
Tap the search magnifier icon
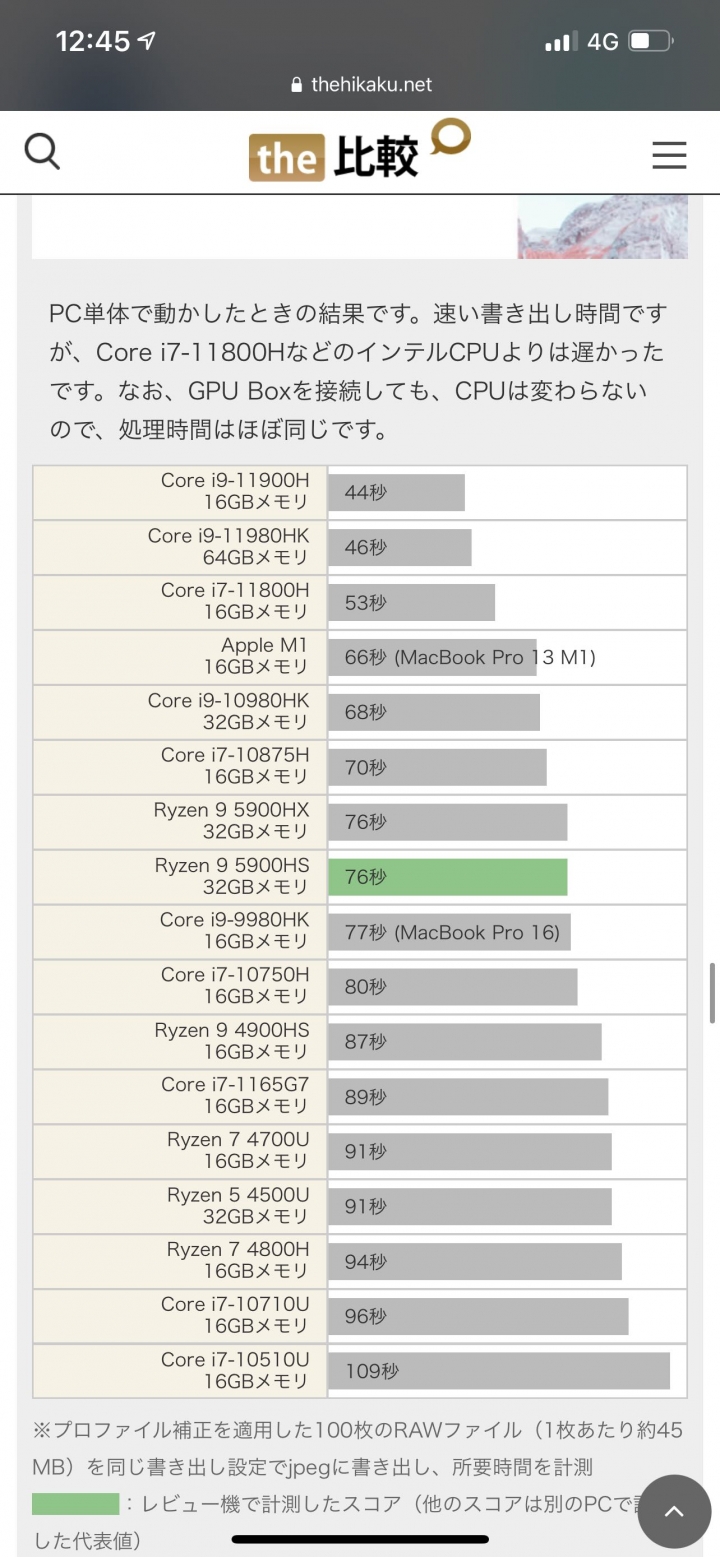(42, 153)
